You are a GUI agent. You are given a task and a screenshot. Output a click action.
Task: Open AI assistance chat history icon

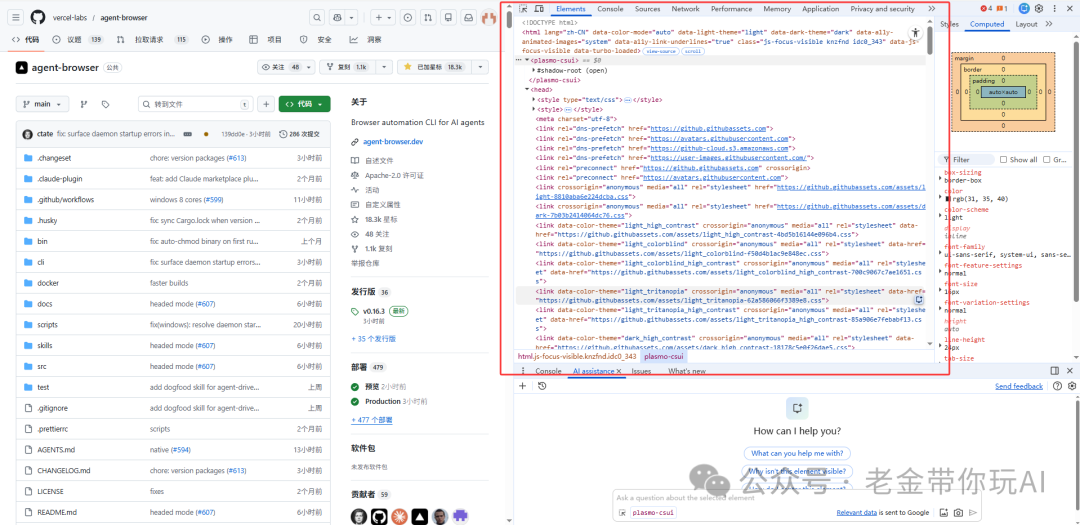click(x=540, y=386)
